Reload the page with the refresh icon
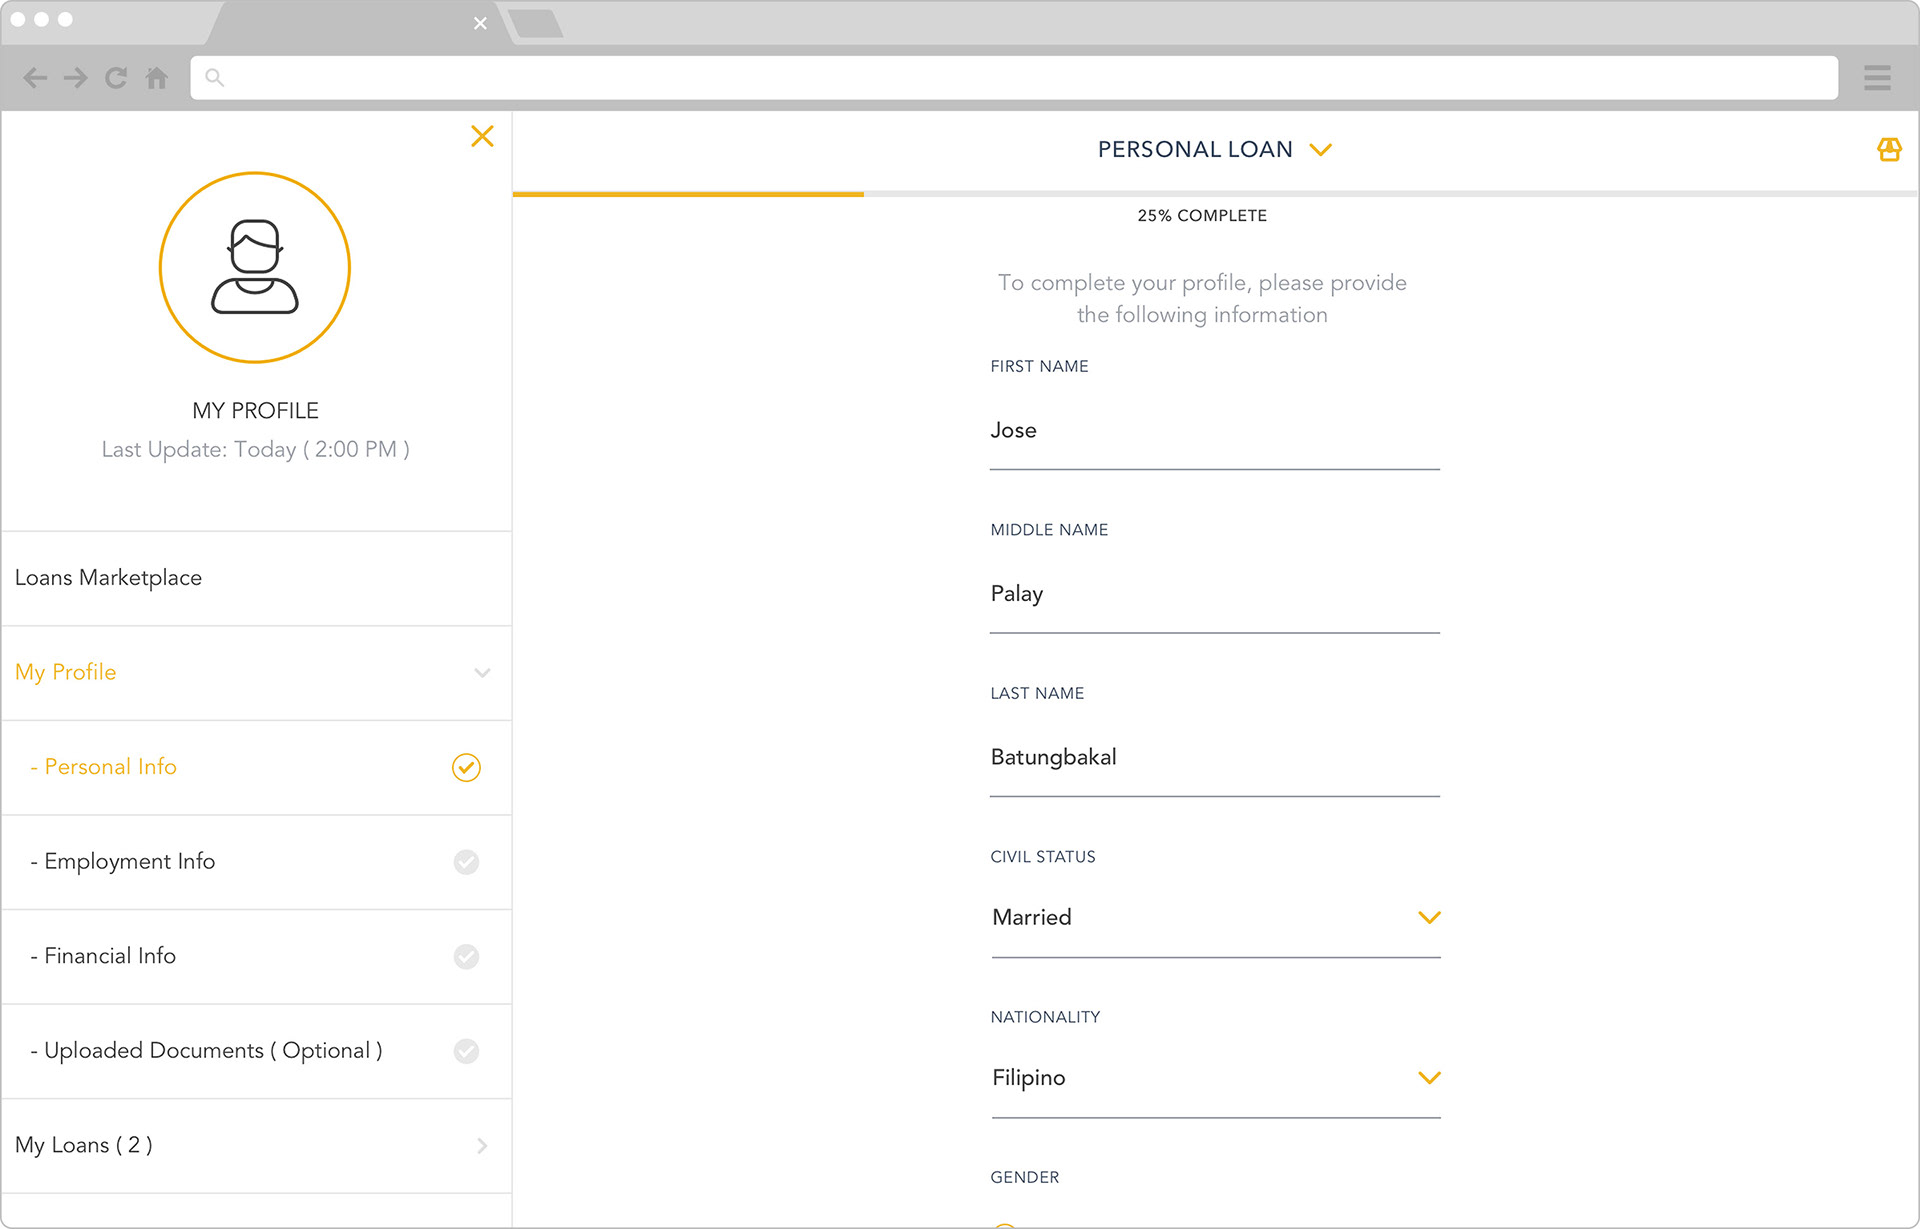The width and height of the screenshot is (1920, 1229). (116, 78)
